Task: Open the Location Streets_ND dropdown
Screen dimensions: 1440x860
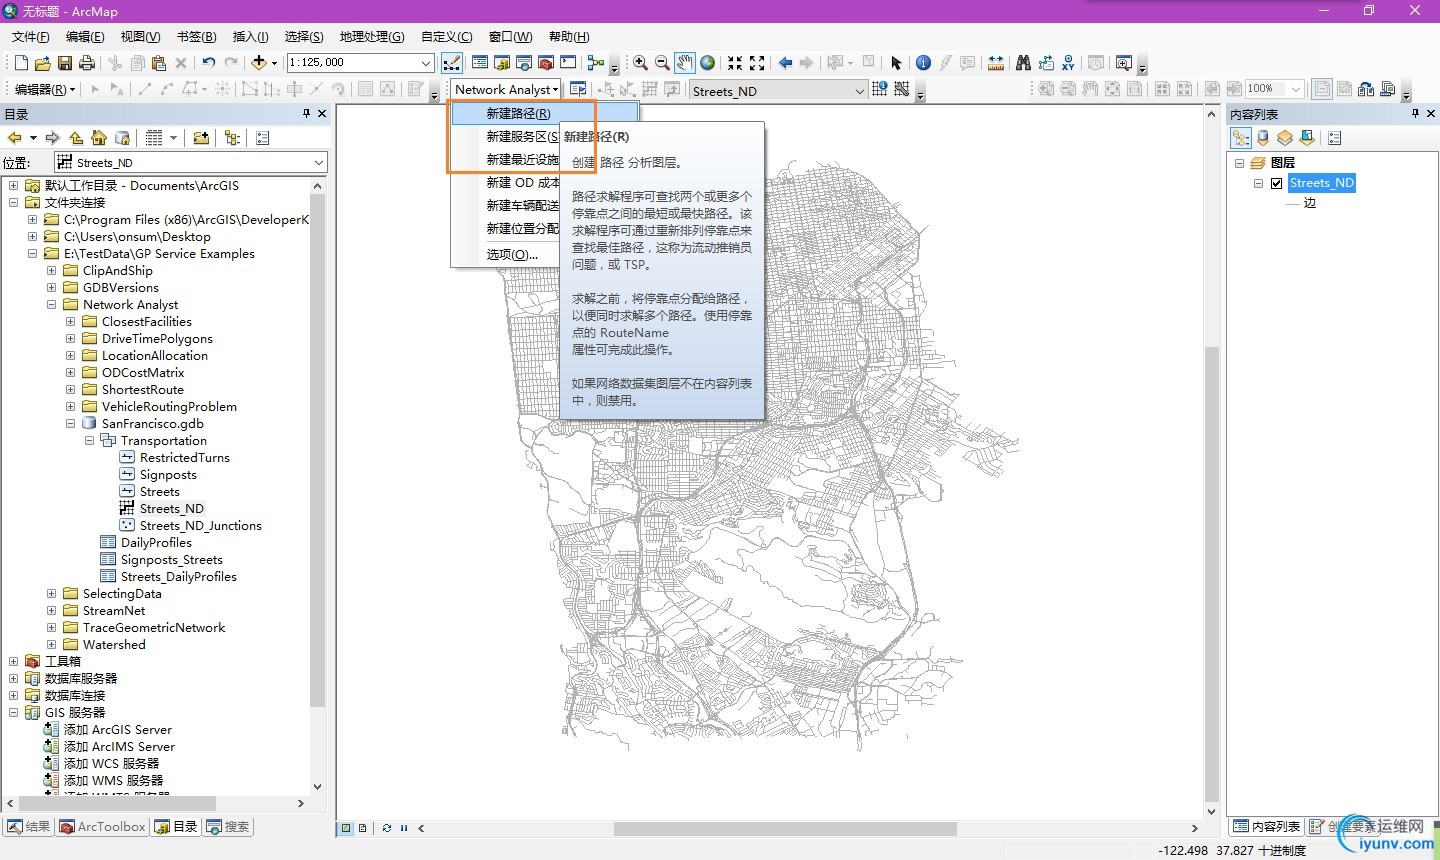Action: pos(319,162)
